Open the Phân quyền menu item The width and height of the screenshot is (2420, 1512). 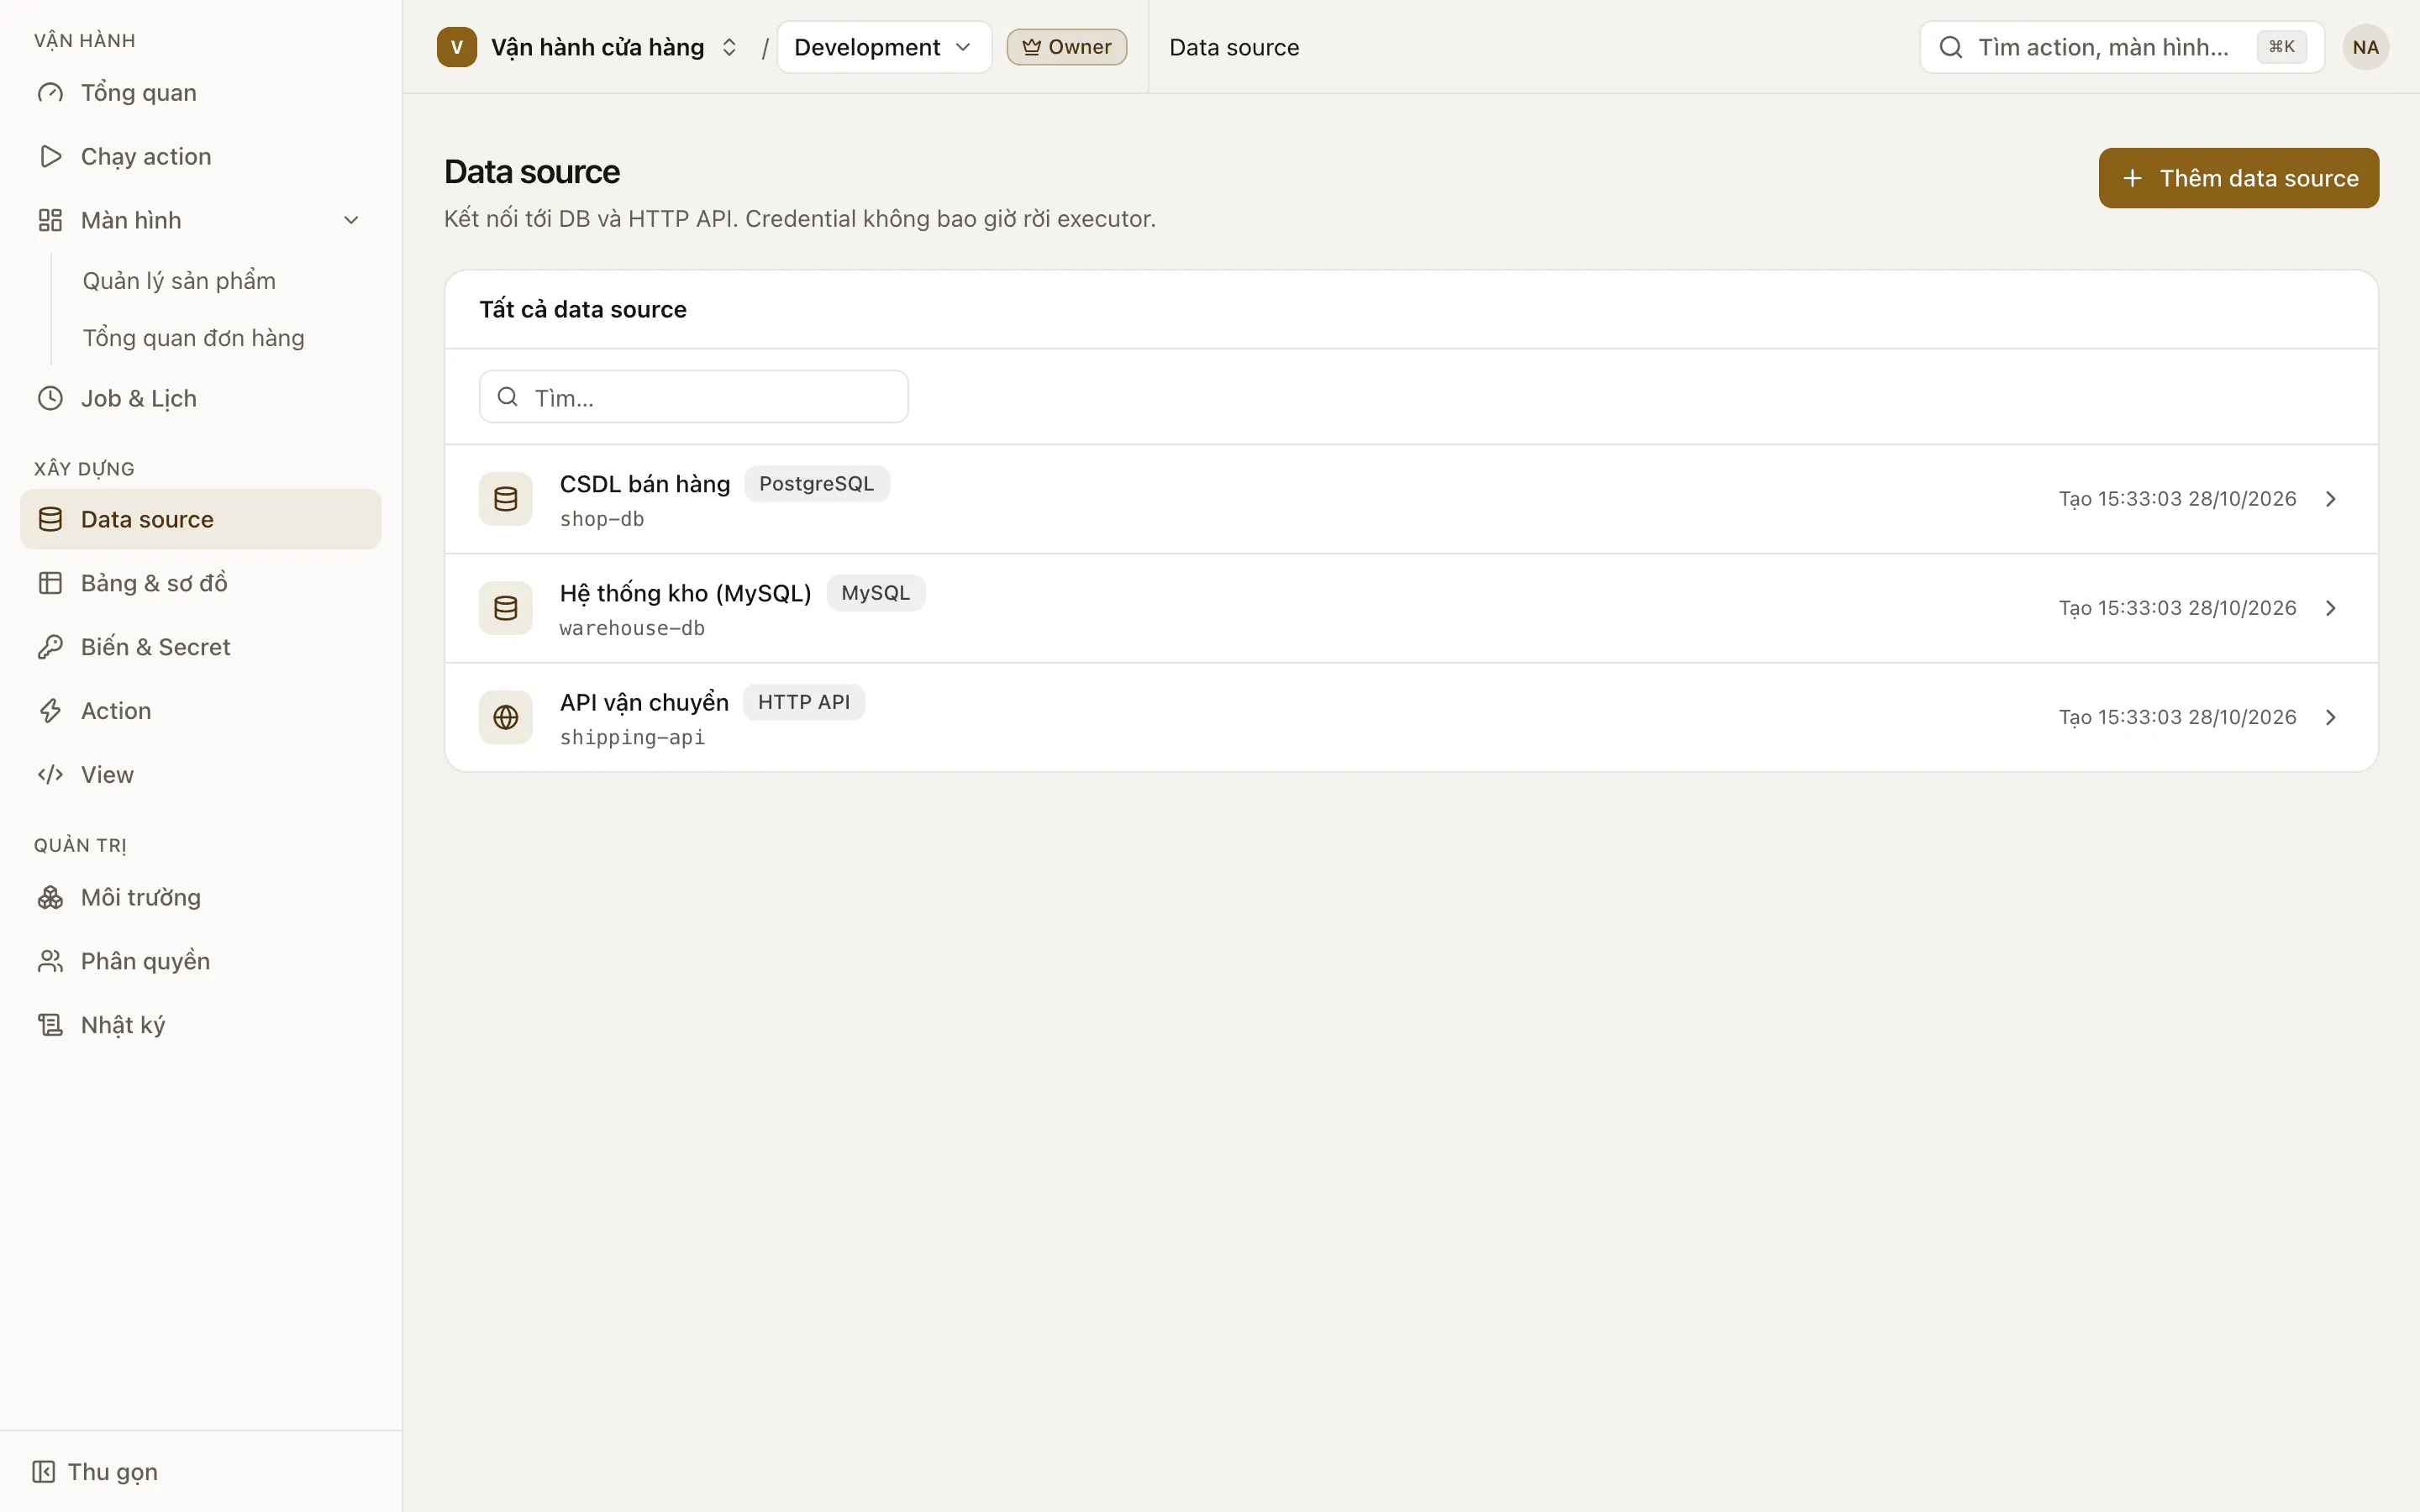pos(200,961)
